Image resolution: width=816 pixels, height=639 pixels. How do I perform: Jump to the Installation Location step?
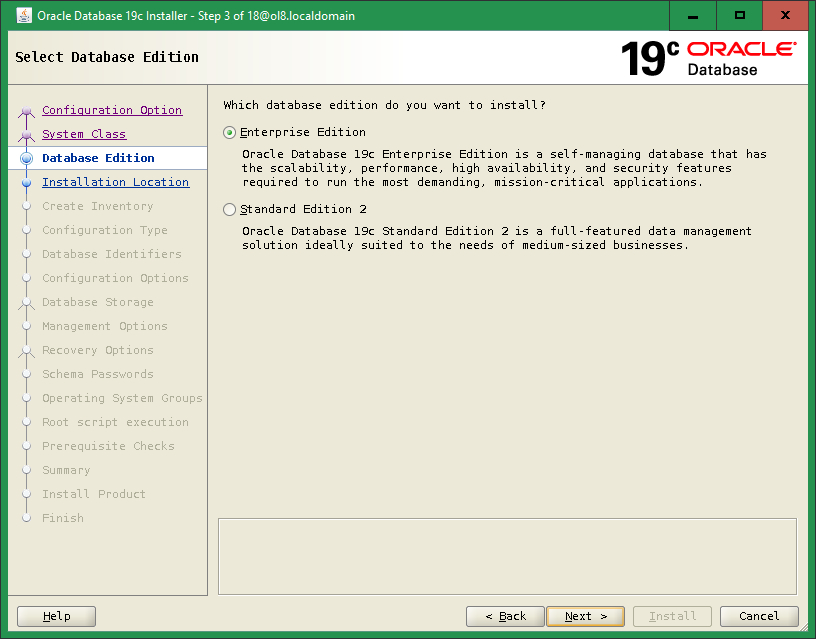116,182
